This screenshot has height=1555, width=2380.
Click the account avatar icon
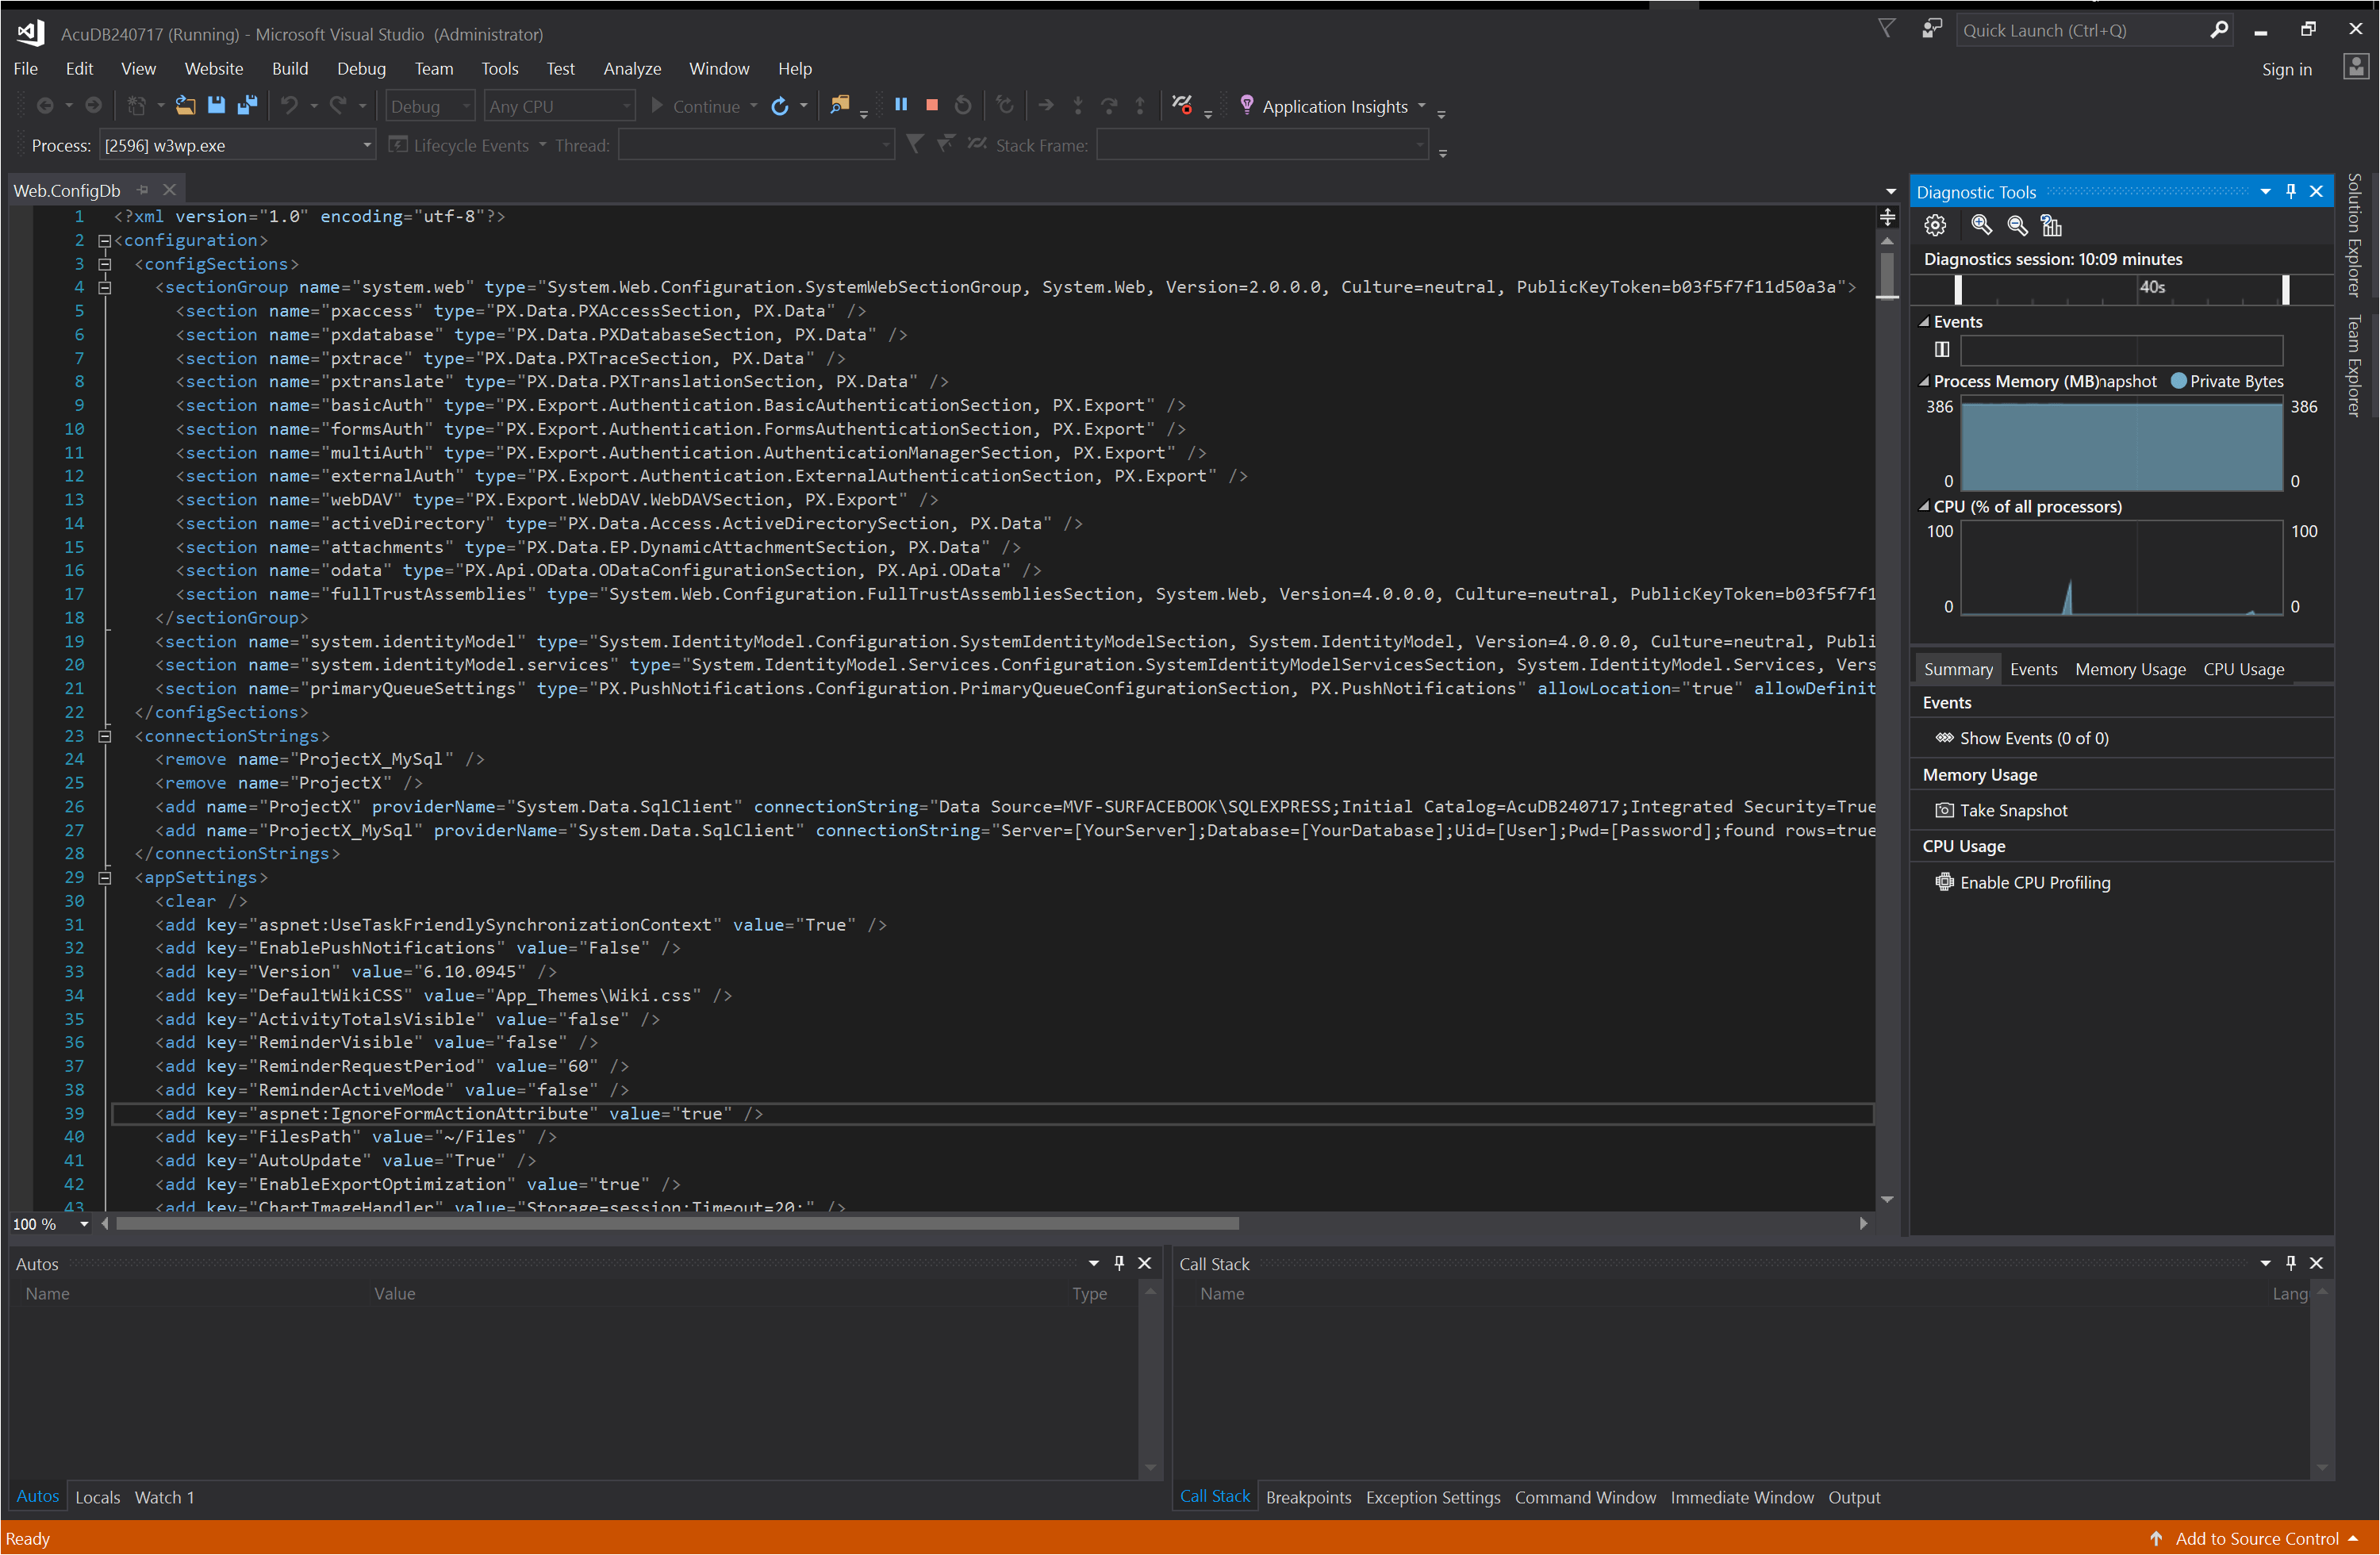click(x=2356, y=67)
